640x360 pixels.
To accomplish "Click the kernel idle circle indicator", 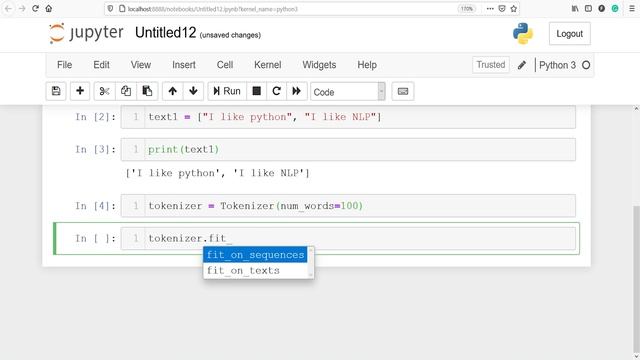I will coord(586,65).
